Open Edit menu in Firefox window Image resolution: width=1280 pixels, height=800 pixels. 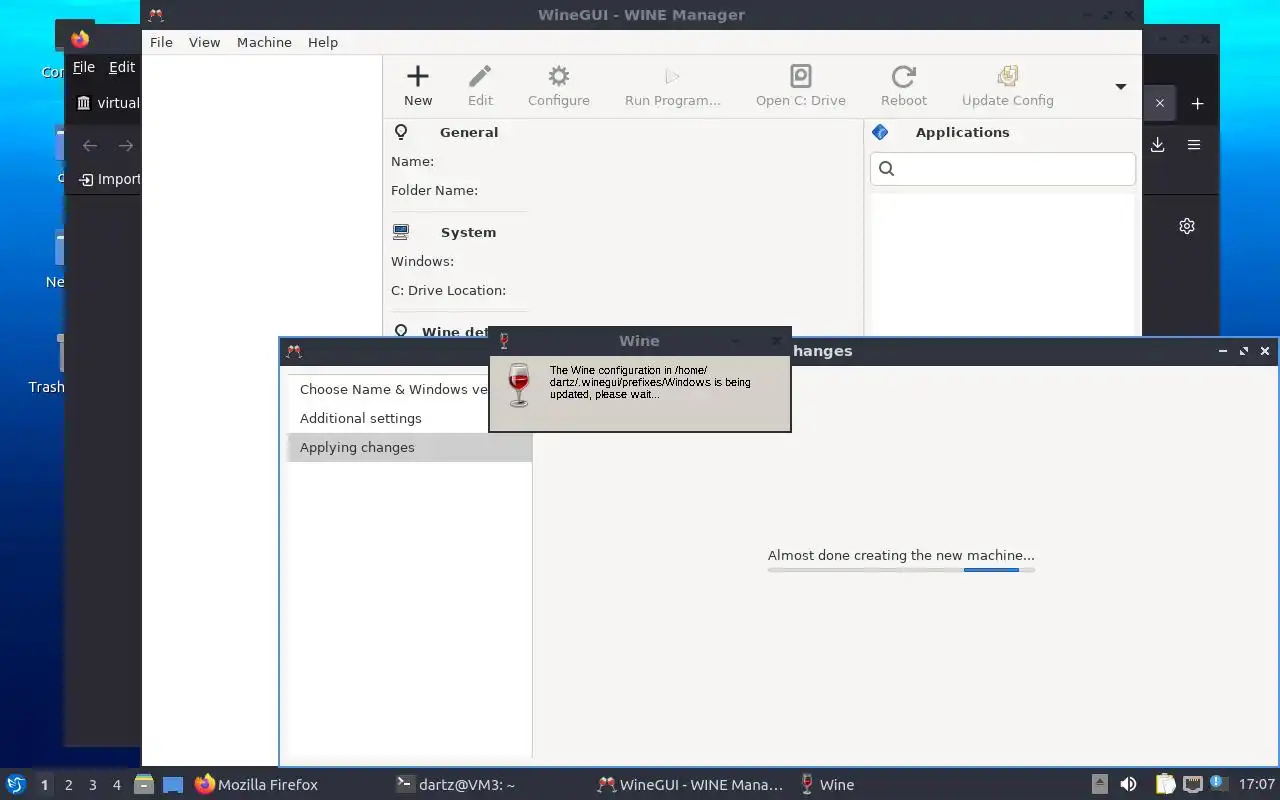pos(122,67)
